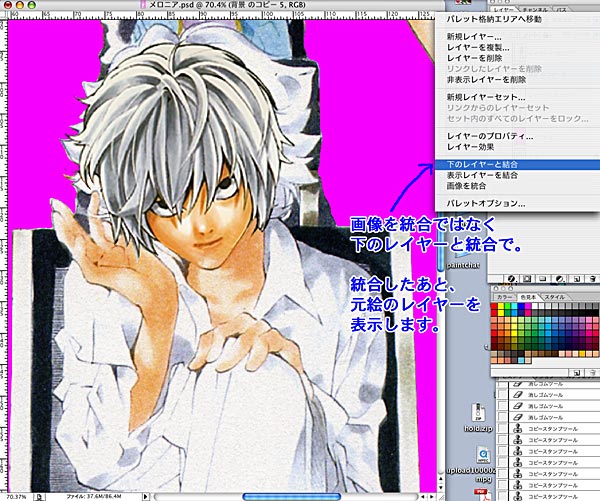
Task: Open the adjustment layer half-circle button
Action: 560,279
